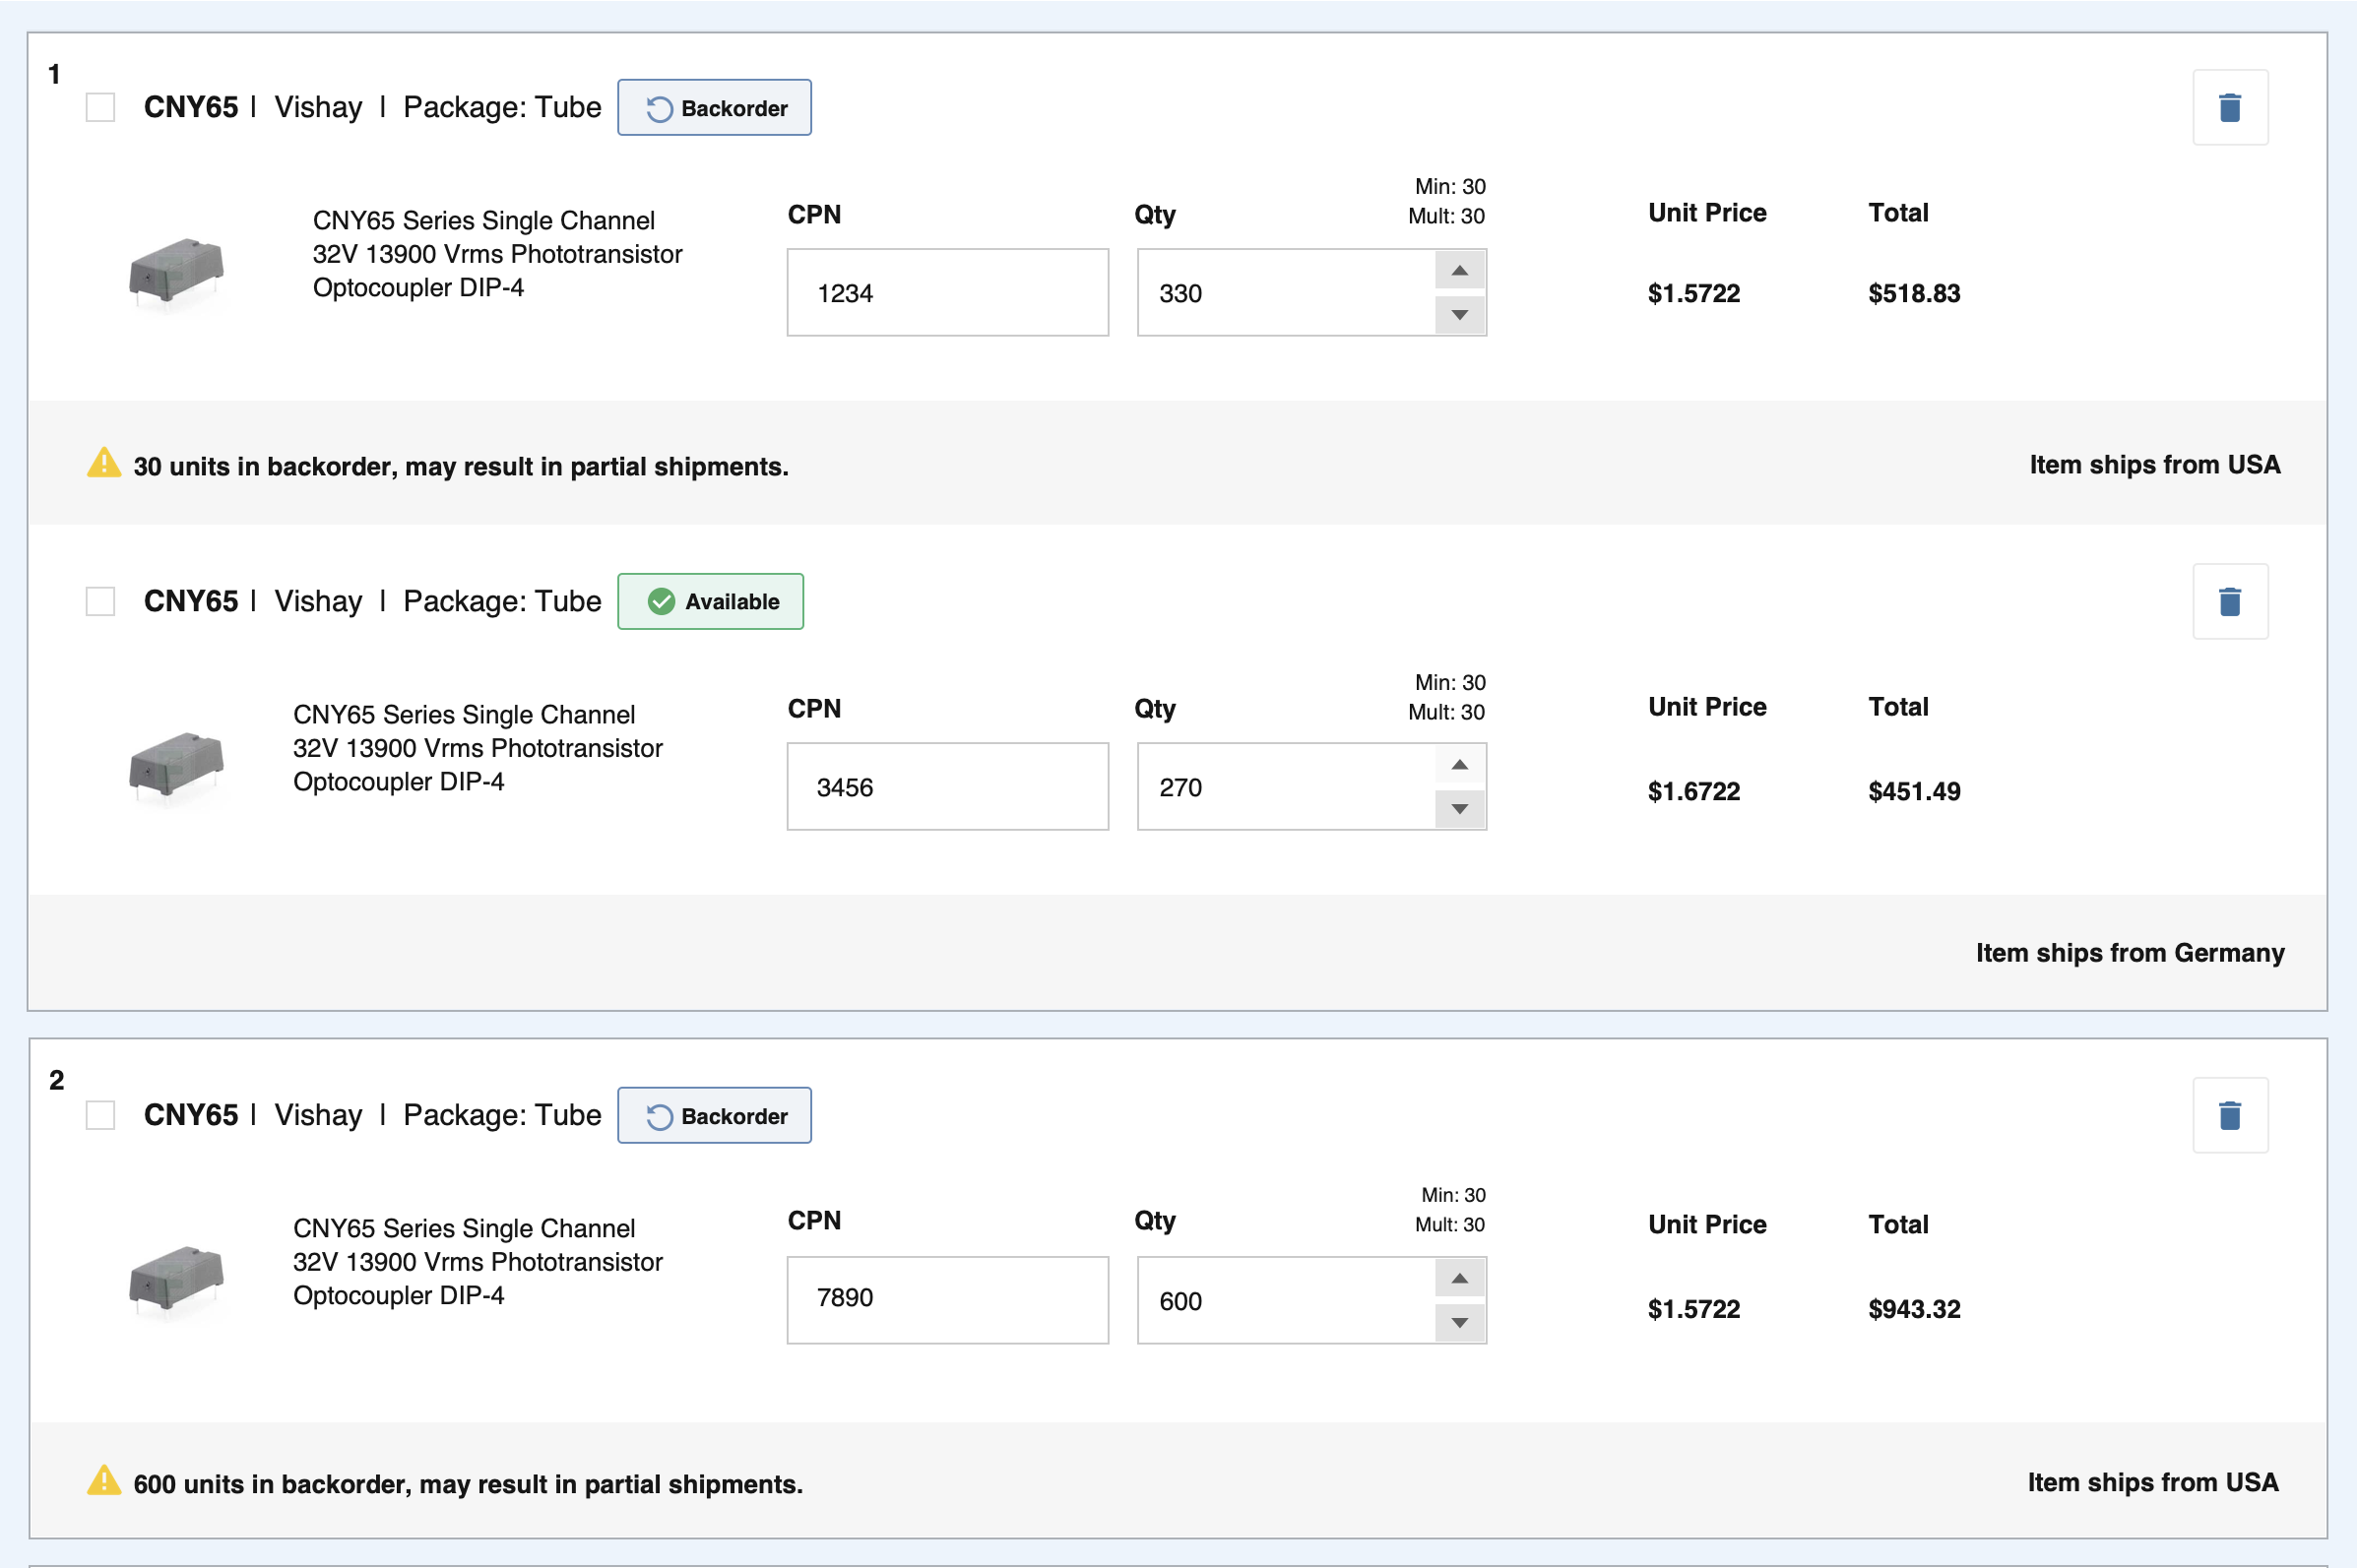Click Backorder status badge on item 1
This screenshot has width=2358, height=1568.
[714, 108]
